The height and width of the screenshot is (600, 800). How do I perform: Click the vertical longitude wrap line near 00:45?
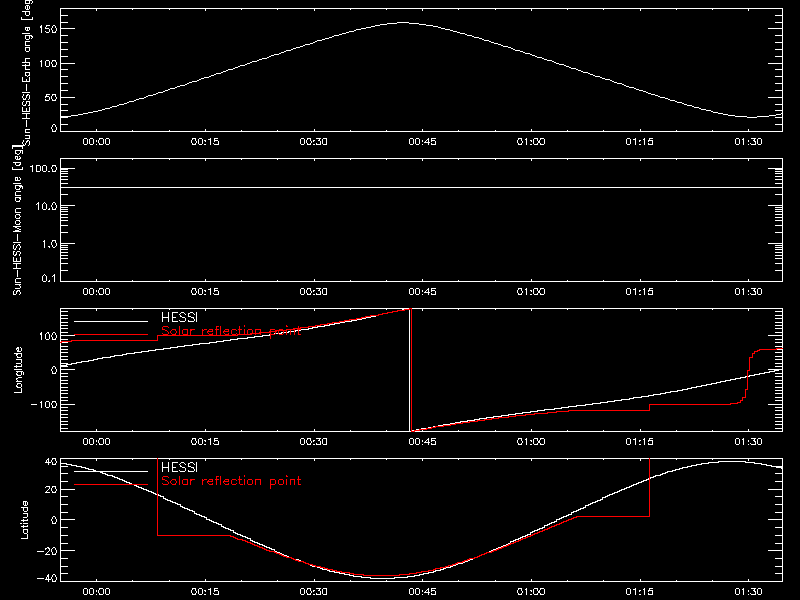pyautogui.click(x=411, y=370)
